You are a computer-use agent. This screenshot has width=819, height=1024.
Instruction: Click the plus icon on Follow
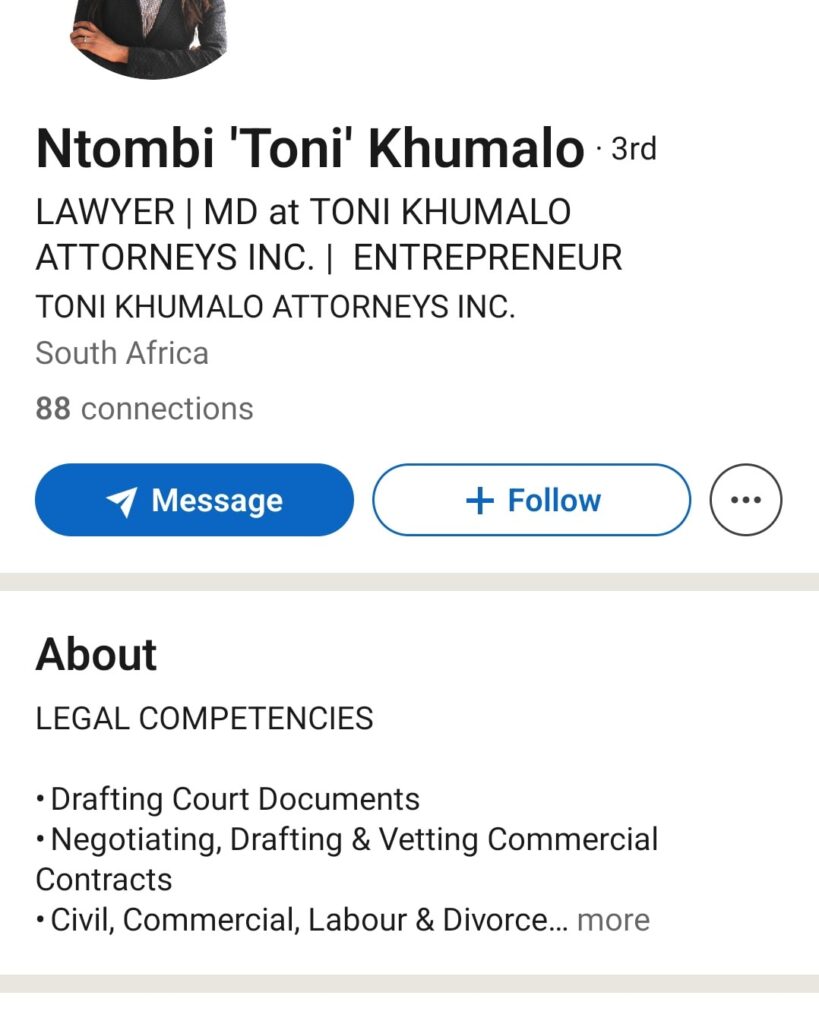coord(480,501)
